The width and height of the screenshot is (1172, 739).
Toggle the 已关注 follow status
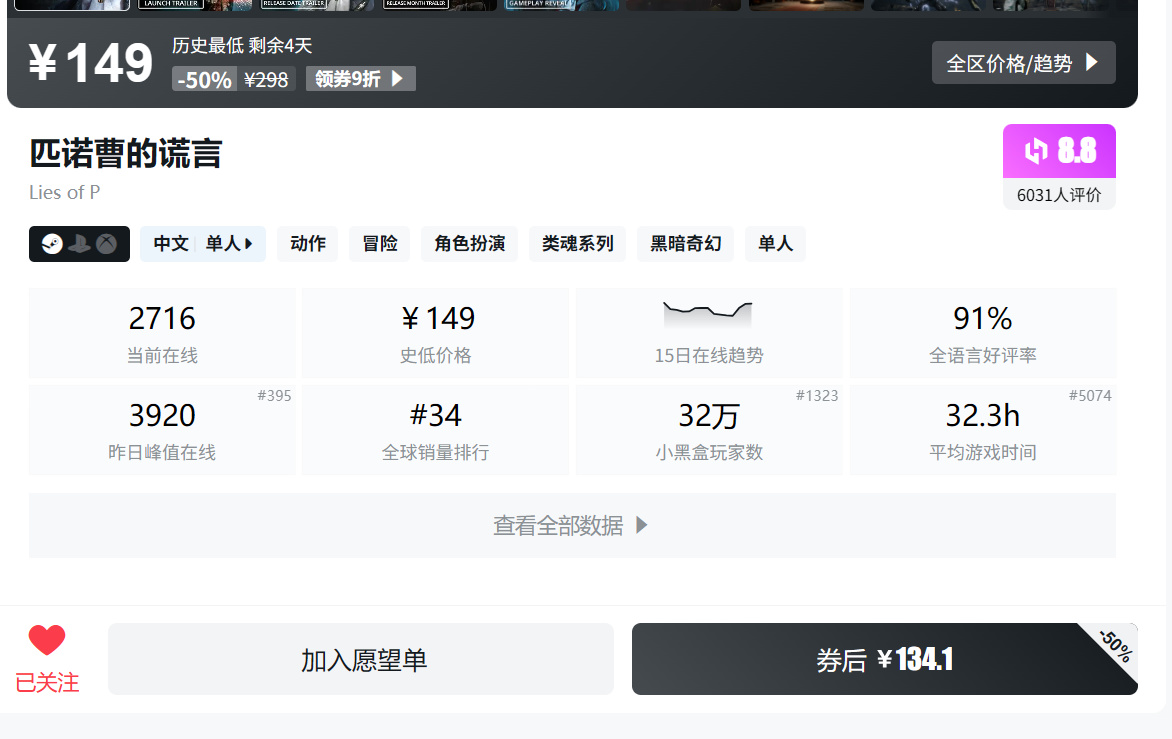[47, 682]
